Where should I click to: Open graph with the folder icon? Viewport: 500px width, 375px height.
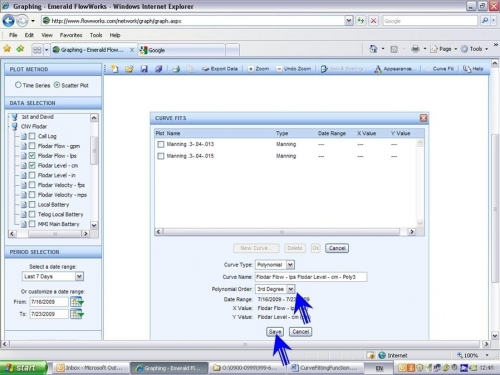[129, 69]
